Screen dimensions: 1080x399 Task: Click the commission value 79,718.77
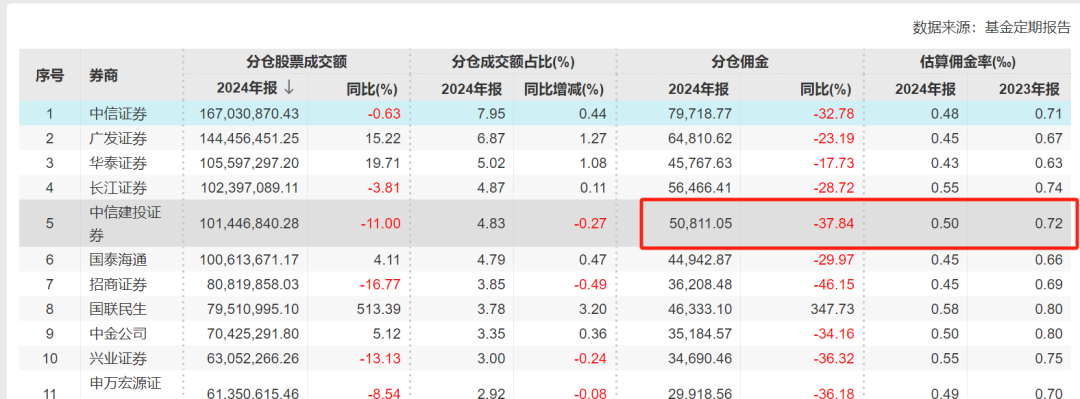click(x=700, y=113)
